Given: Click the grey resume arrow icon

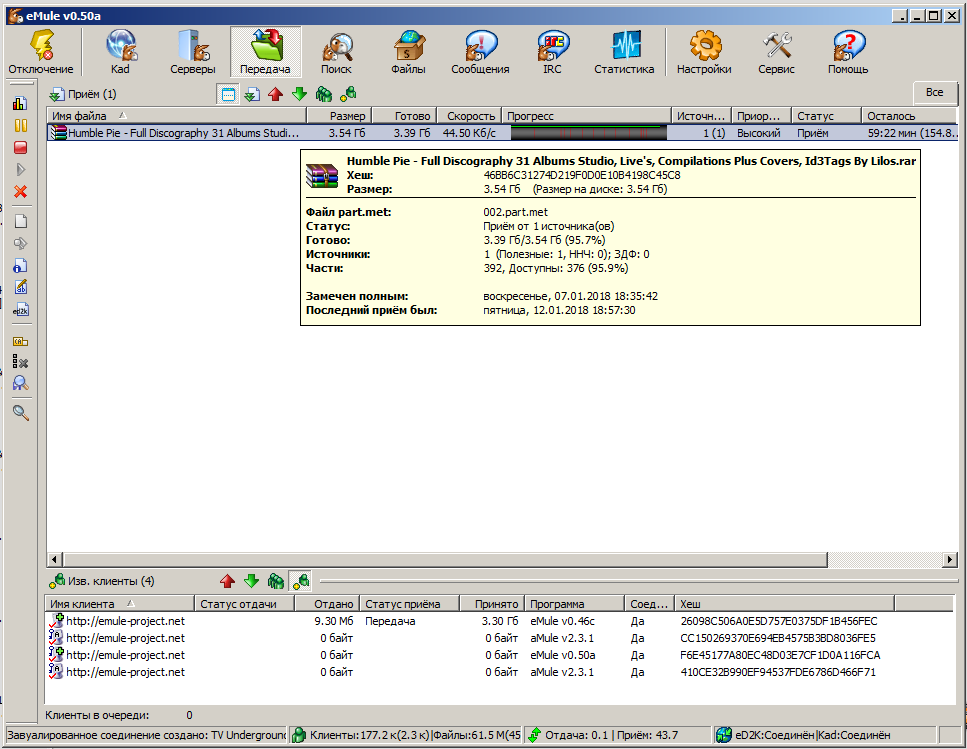Looking at the screenshot, I should (20, 170).
